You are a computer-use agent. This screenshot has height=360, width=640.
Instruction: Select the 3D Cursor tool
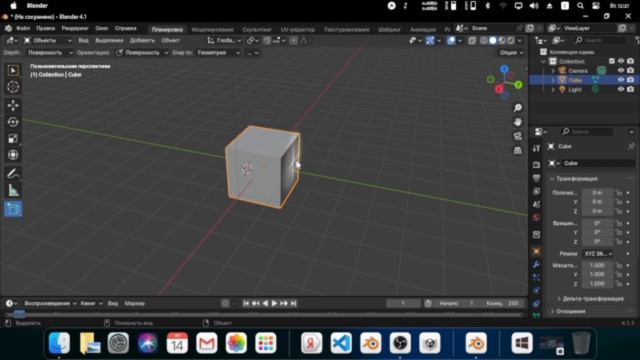tap(13, 87)
